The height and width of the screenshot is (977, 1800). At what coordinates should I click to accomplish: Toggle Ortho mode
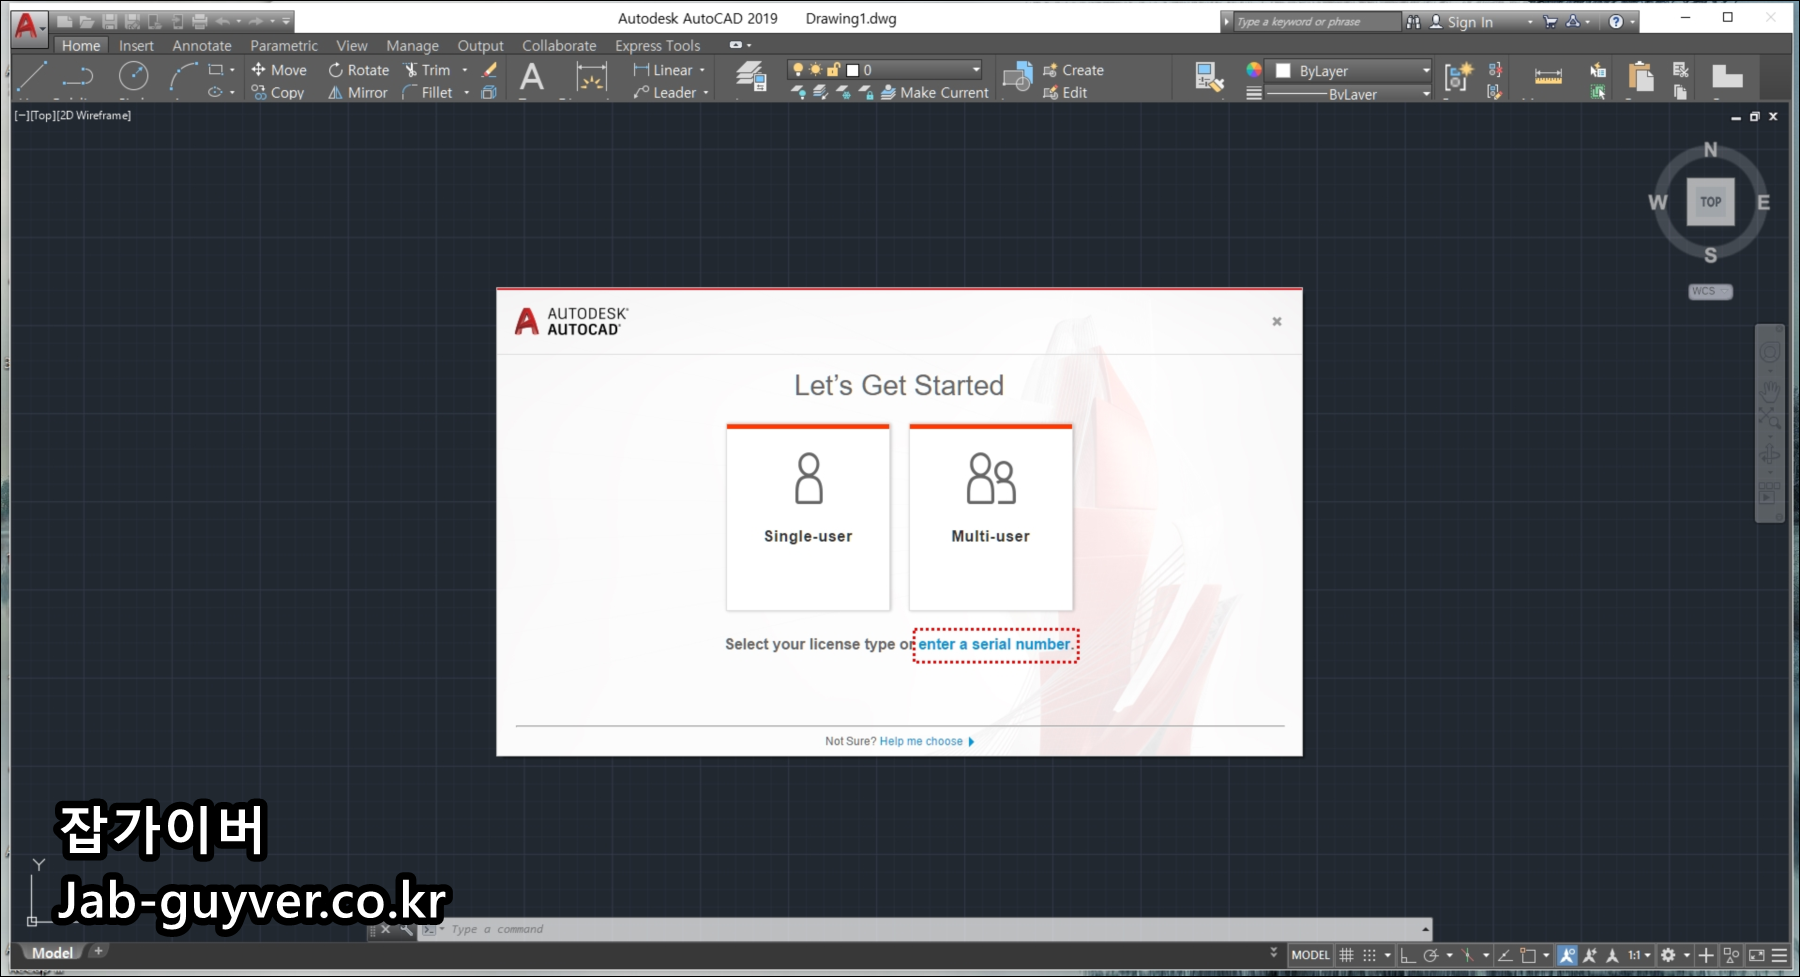(1407, 955)
